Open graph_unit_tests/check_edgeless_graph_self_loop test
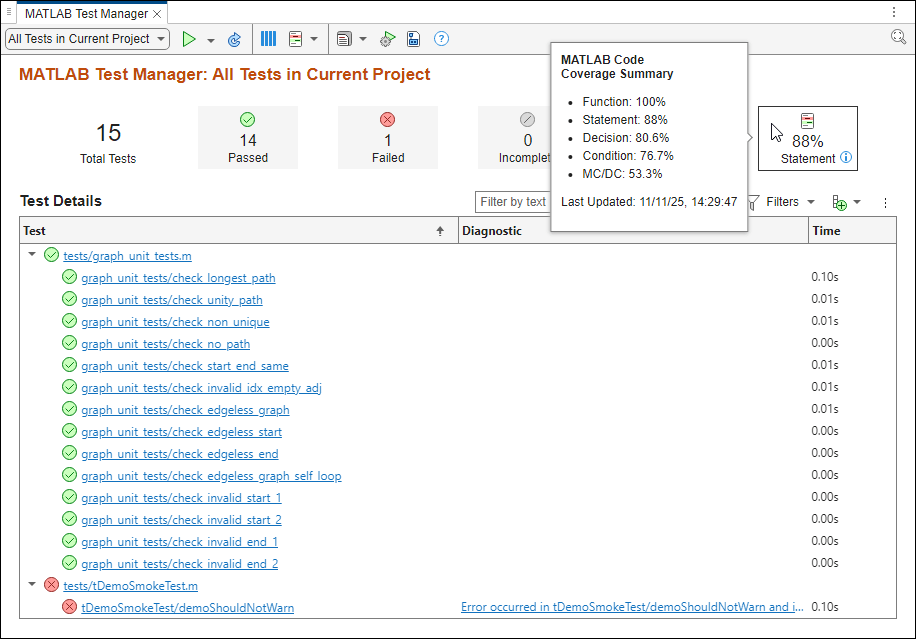This screenshot has width=916, height=639. tap(211, 476)
